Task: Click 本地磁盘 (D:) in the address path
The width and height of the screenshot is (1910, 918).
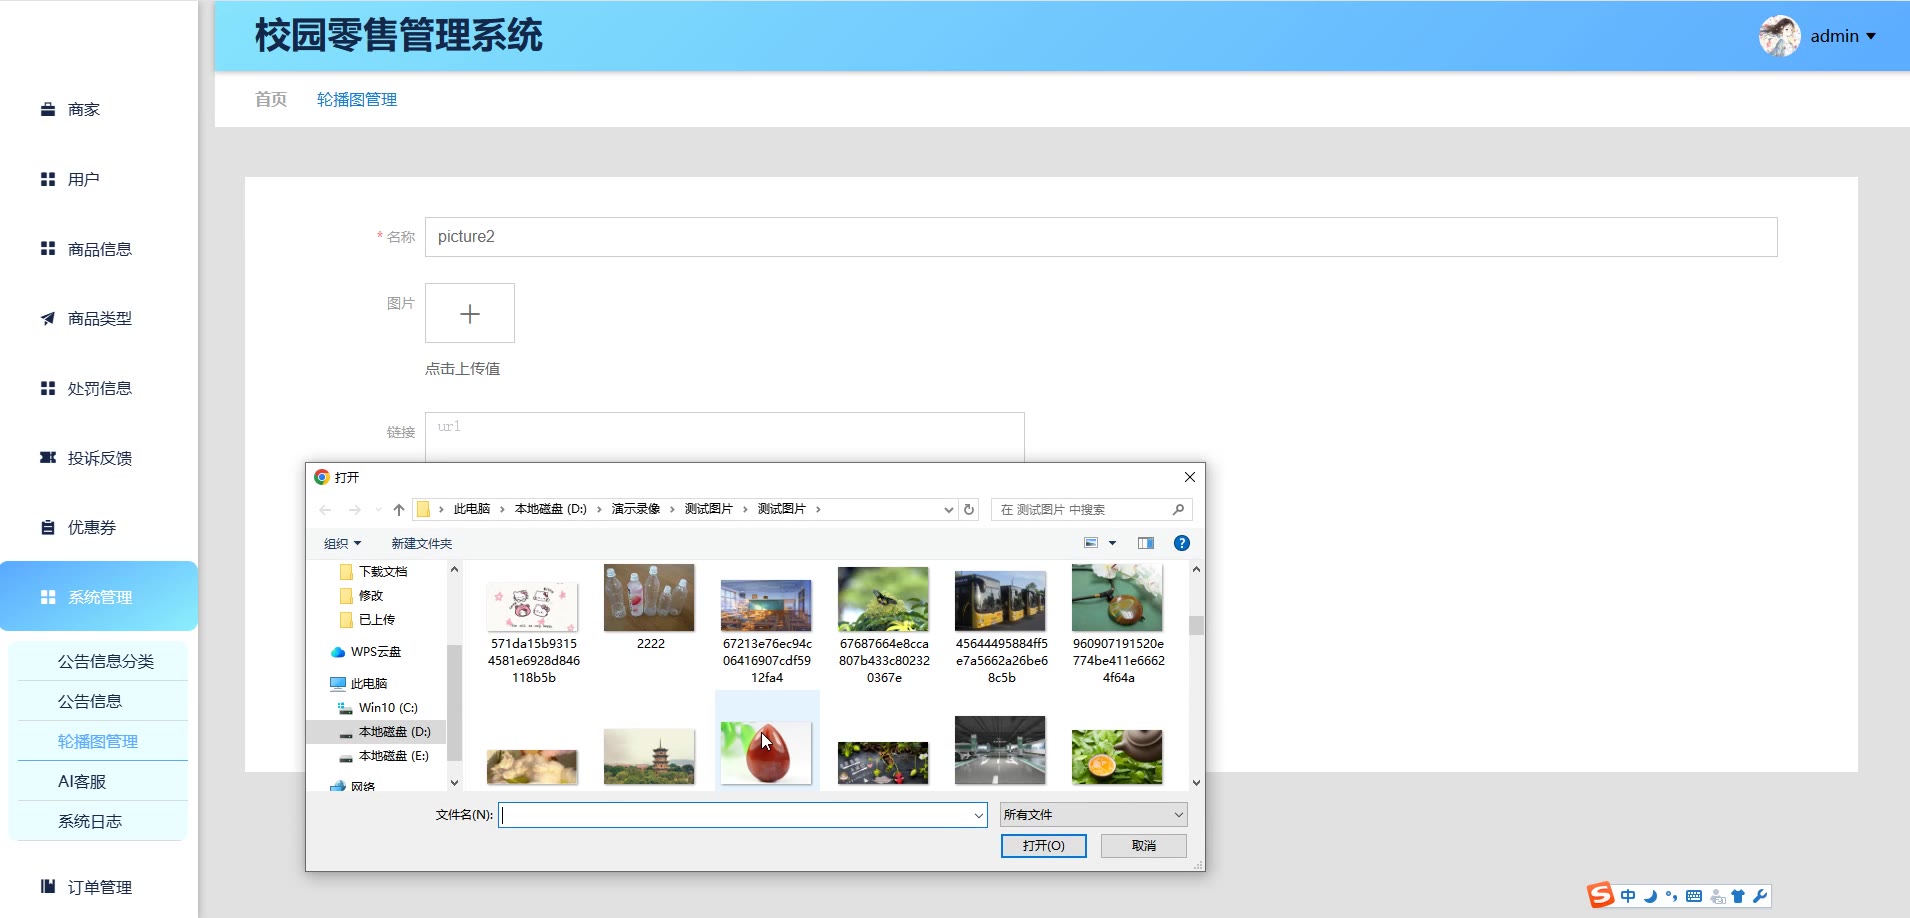Action: point(551,509)
